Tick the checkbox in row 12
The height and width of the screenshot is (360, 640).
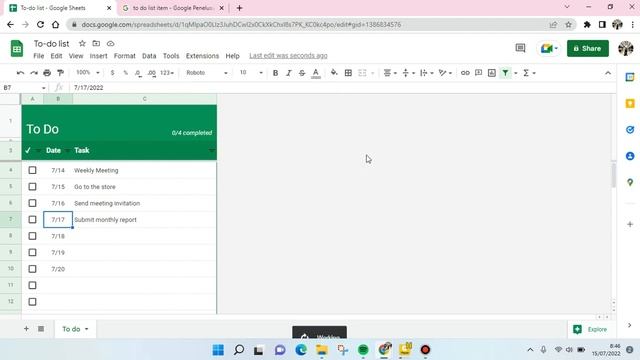pyautogui.click(x=32, y=302)
